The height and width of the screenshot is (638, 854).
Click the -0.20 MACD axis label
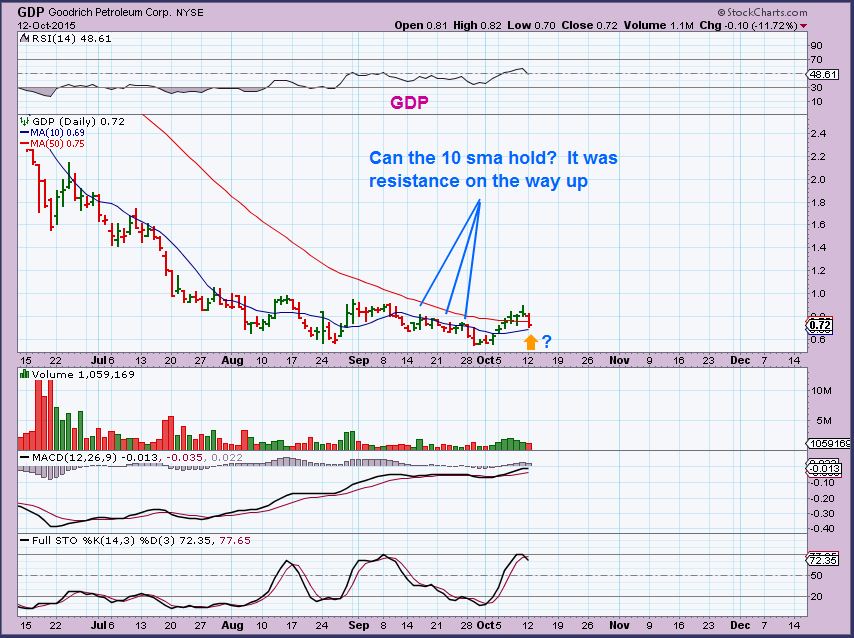coord(822,499)
